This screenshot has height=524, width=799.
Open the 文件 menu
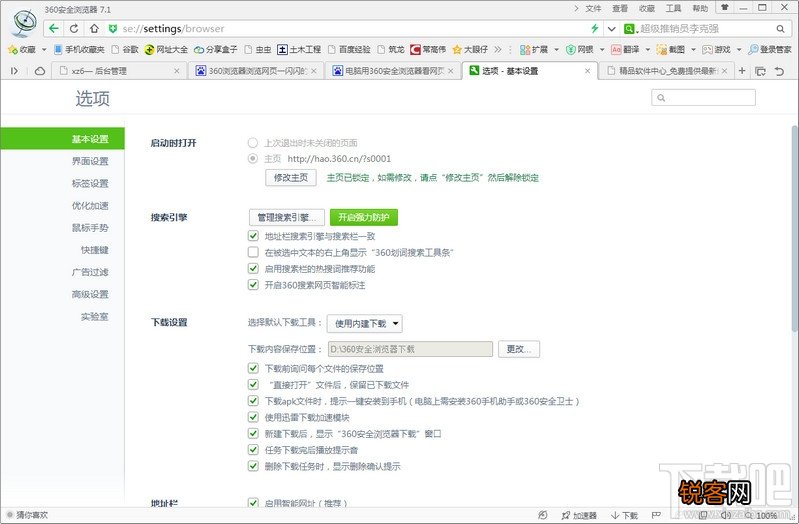click(593, 8)
